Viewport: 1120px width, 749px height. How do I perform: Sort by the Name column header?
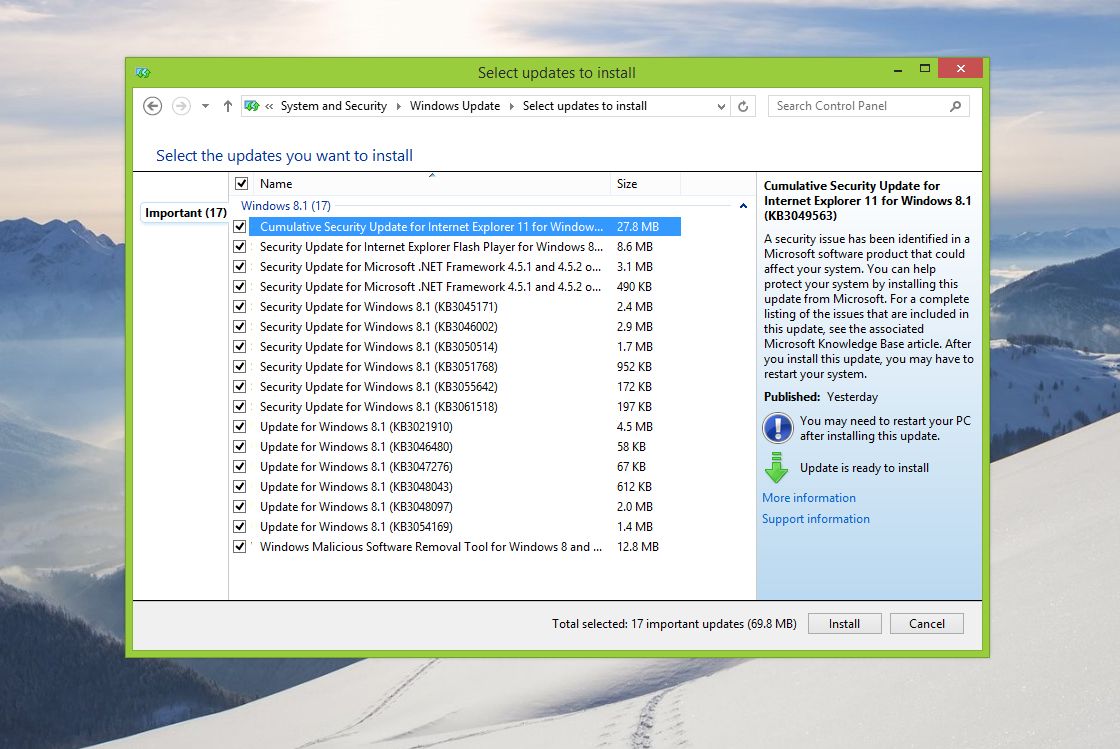coord(431,184)
